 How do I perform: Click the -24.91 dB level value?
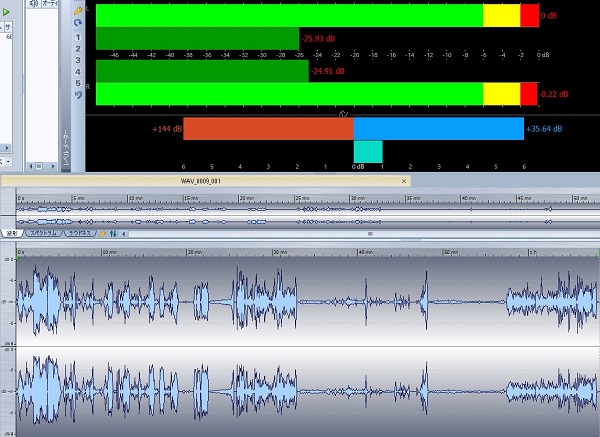pos(328,71)
